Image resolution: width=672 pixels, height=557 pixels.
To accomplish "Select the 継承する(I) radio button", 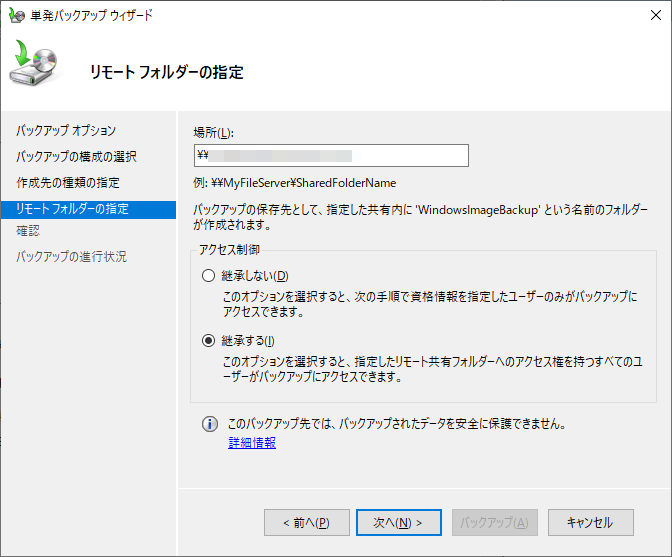I will pos(208,341).
